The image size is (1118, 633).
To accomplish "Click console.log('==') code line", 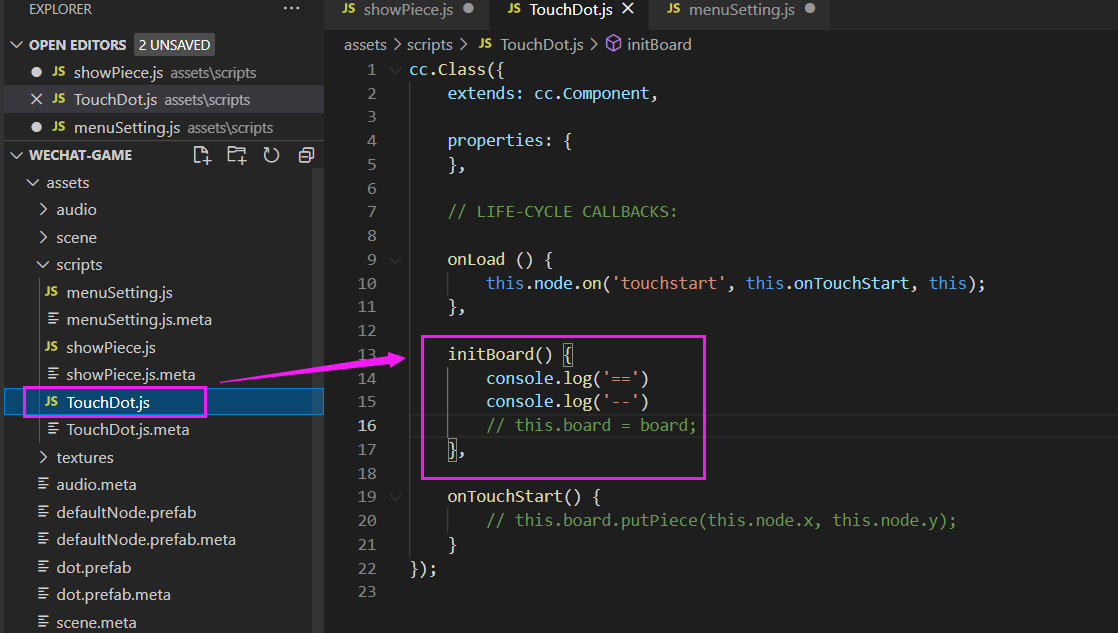I will (567, 379).
